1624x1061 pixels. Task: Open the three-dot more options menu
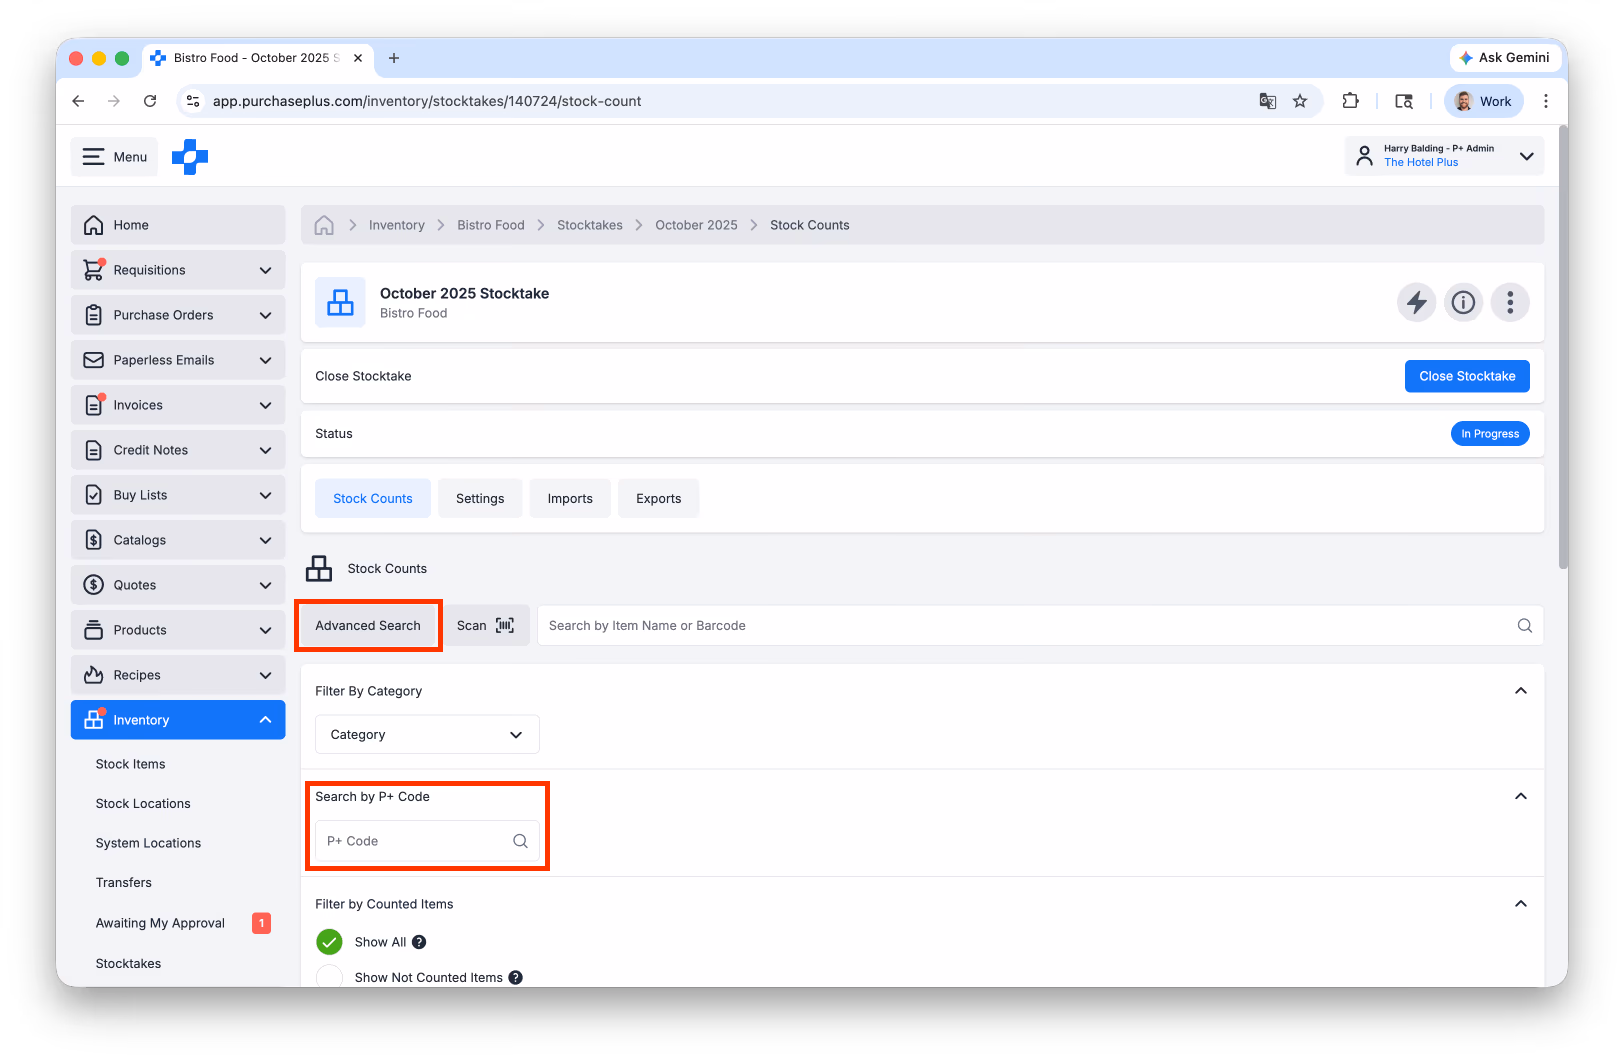(1510, 302)
